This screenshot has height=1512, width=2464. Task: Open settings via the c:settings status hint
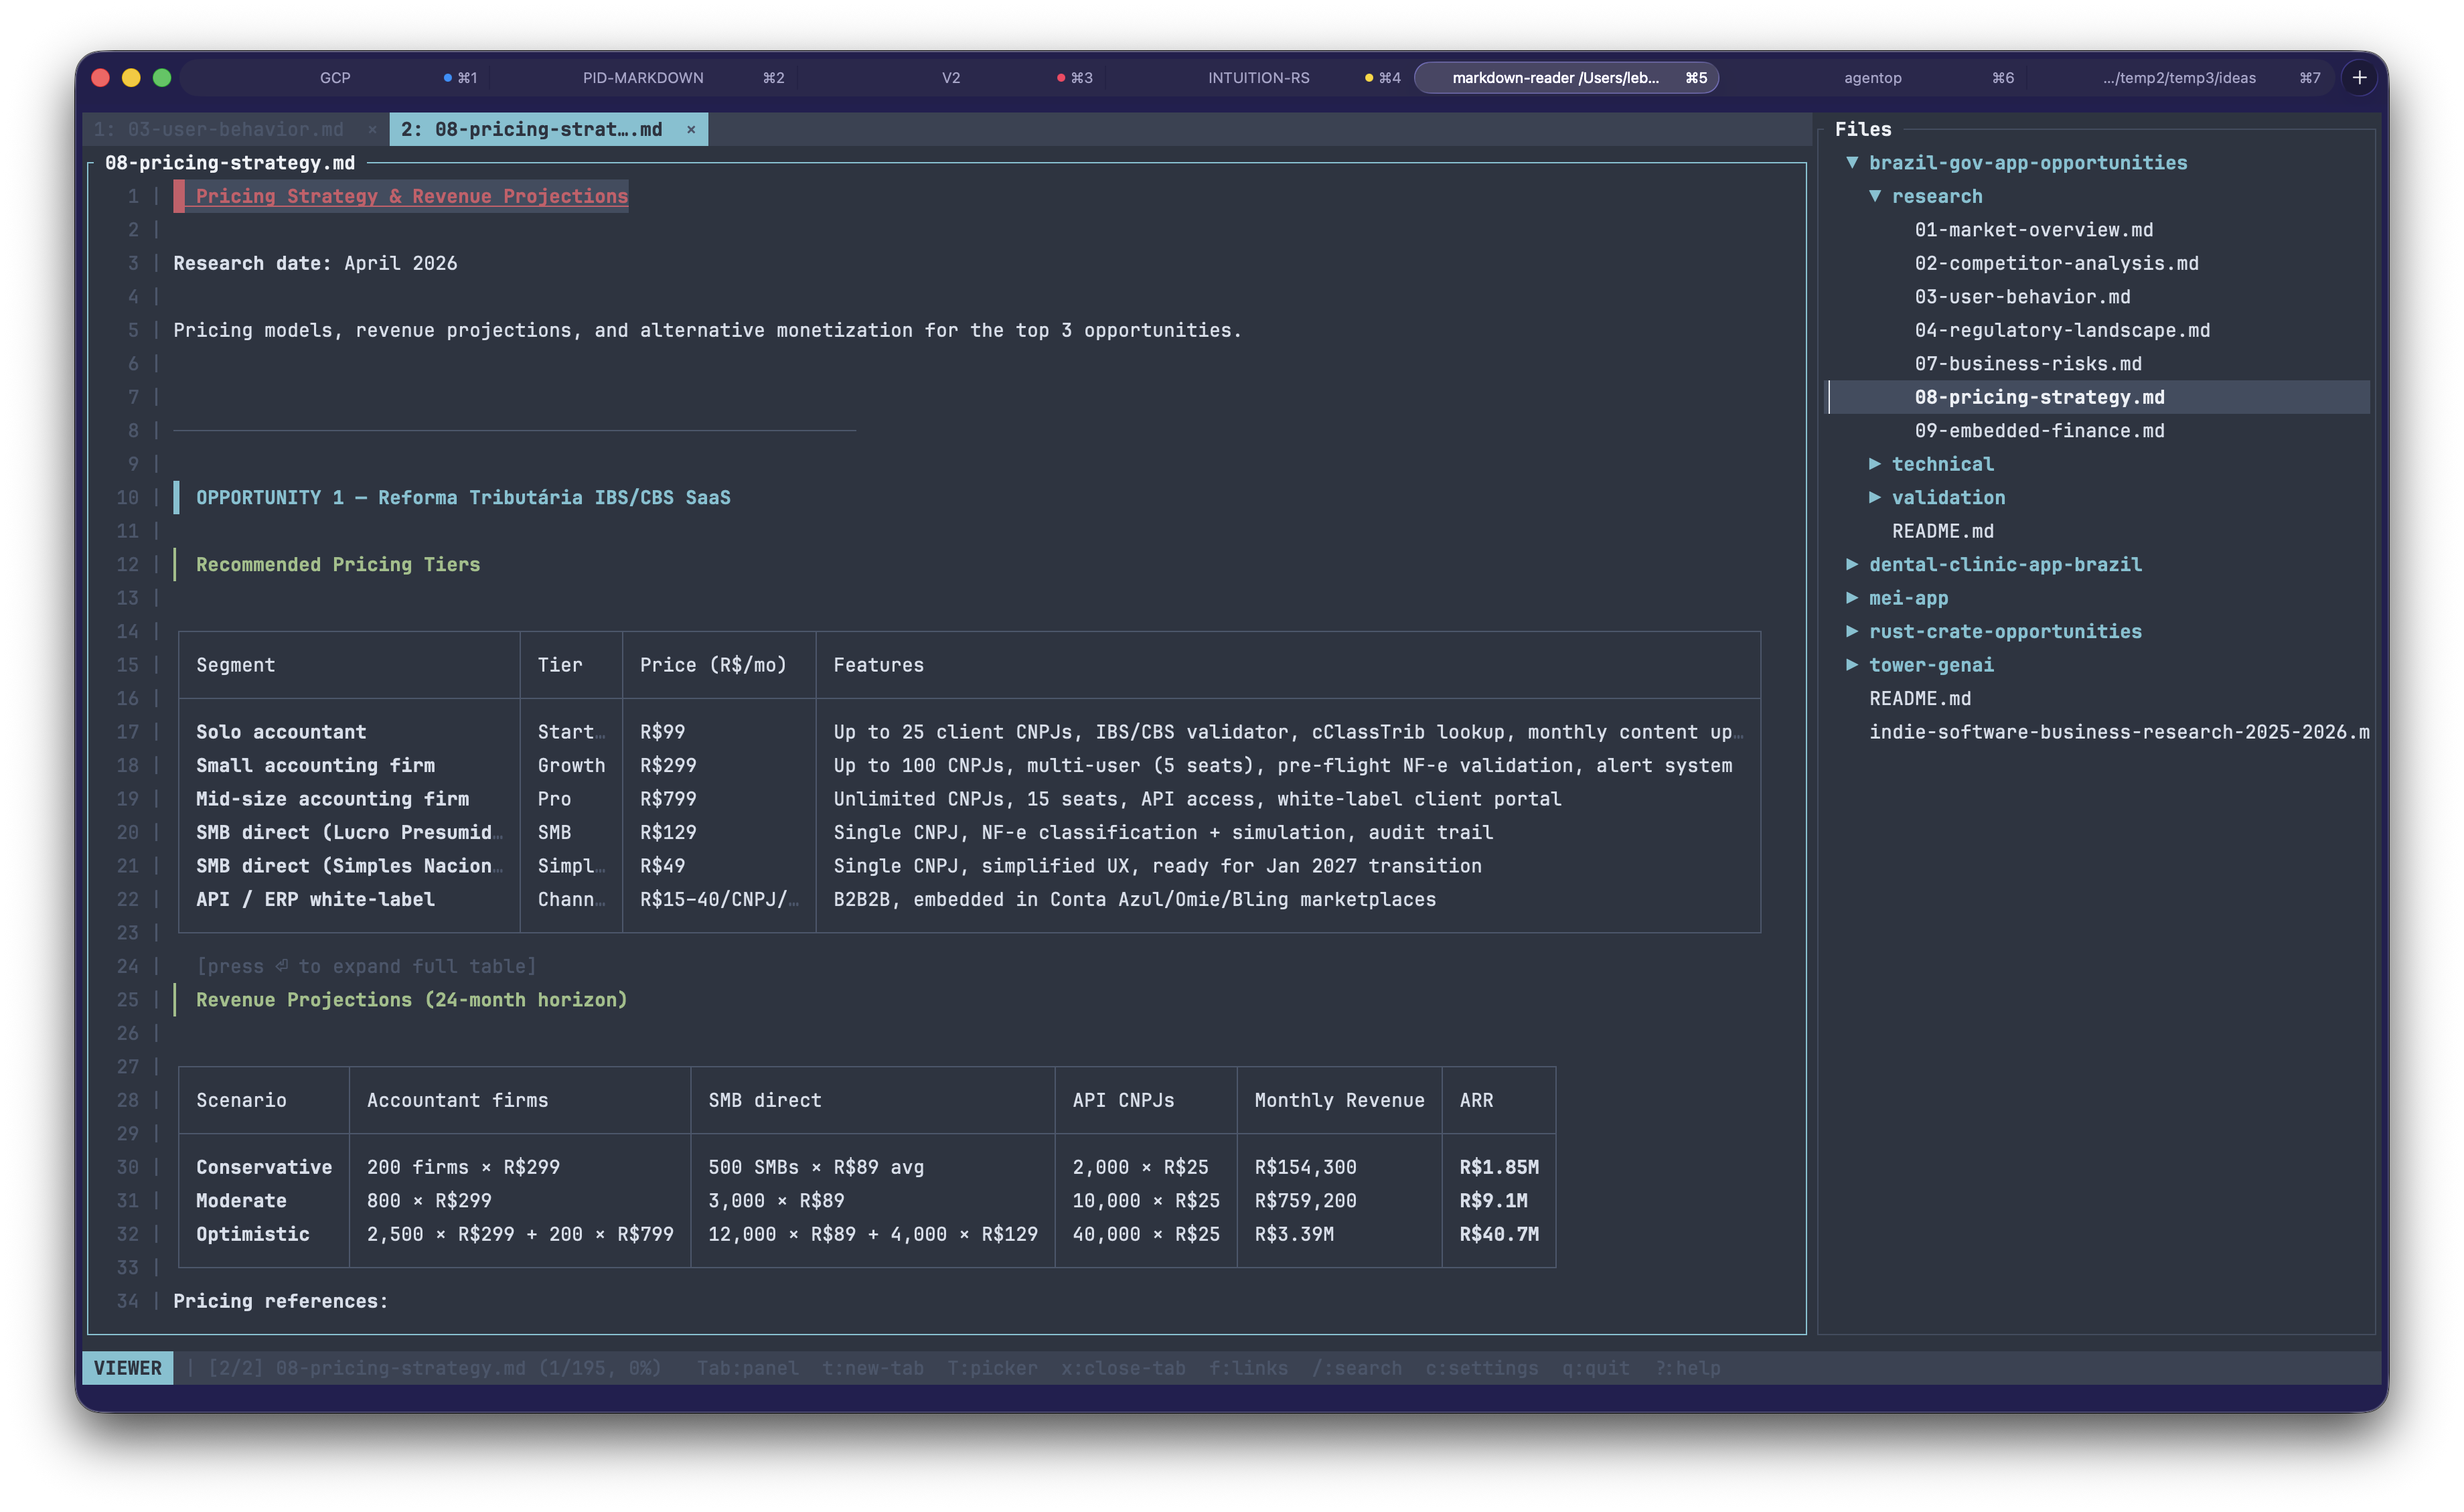(x=1483, y=1367)
